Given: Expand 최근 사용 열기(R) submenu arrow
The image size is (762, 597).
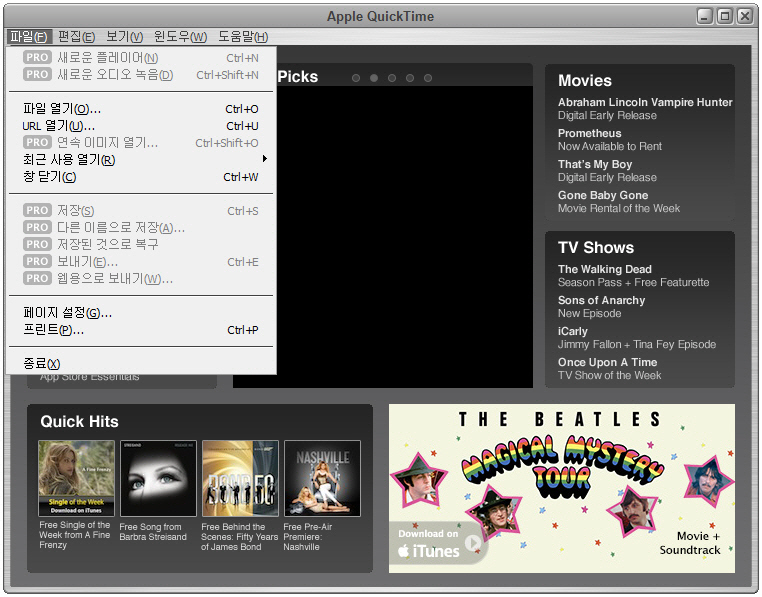Looking at the screenshot, I should point(264,159).
